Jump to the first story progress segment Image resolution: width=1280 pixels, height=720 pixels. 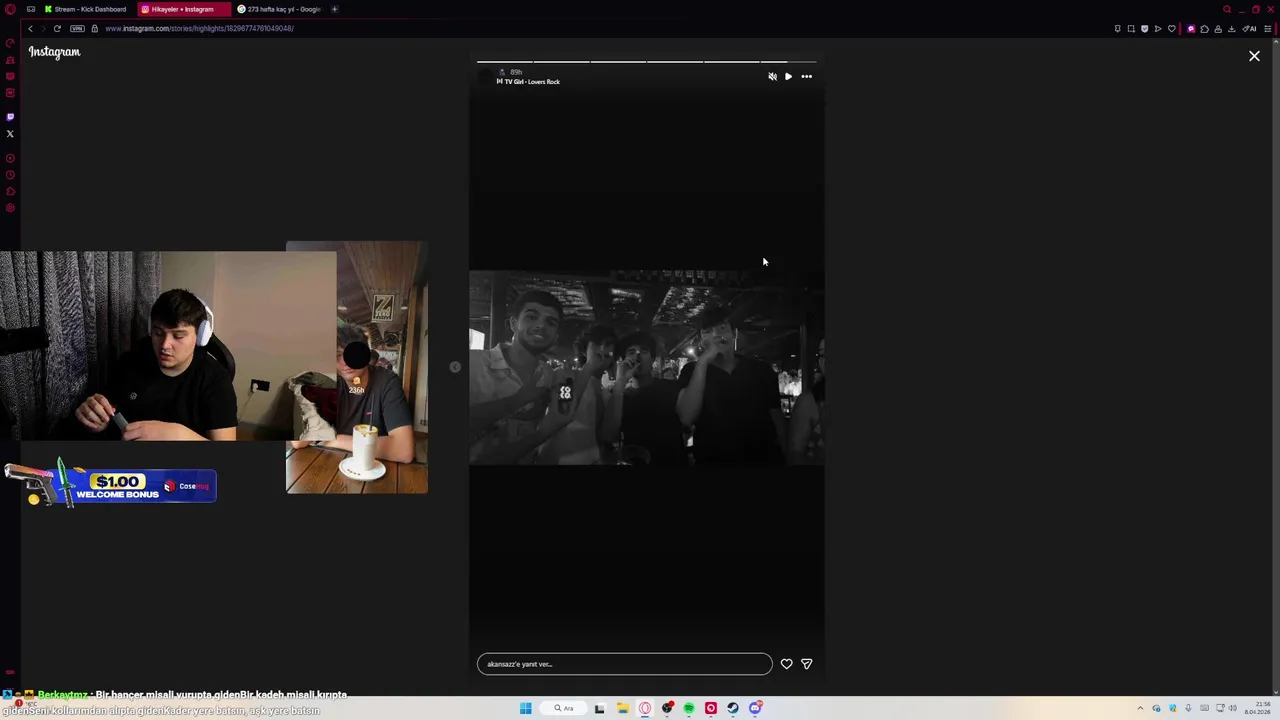pos(504,61)
